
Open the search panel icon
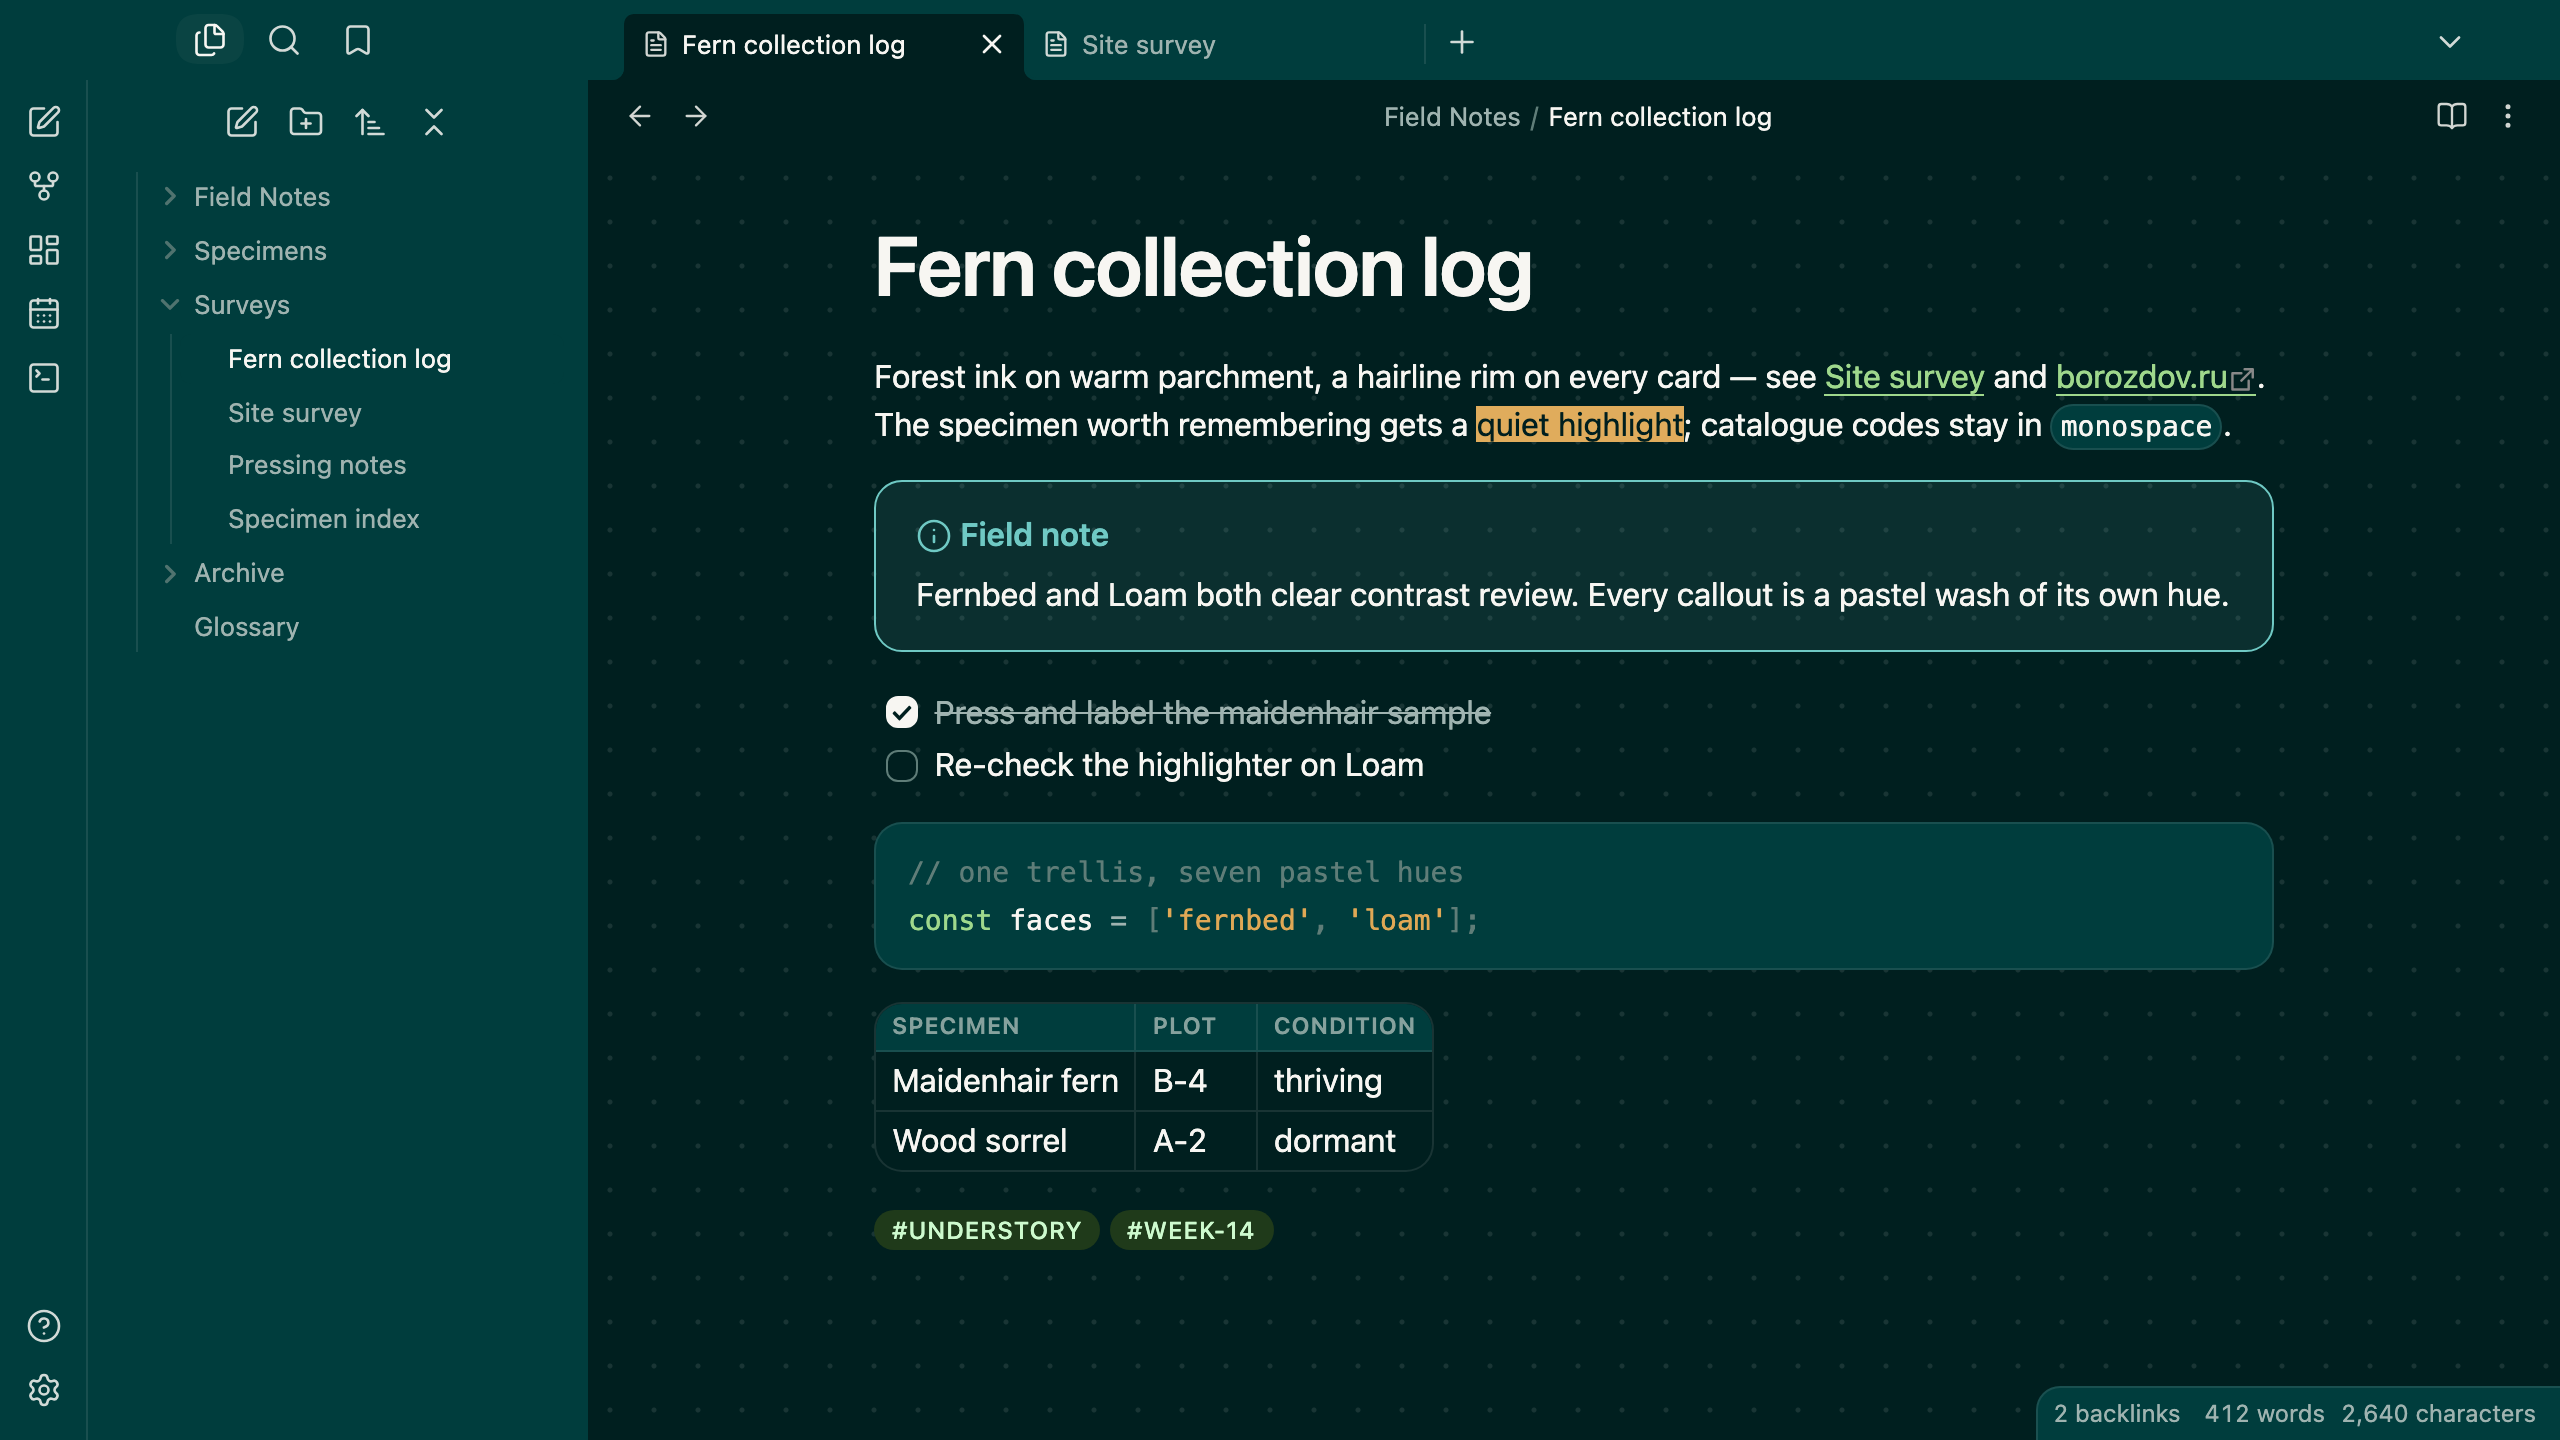284,41
